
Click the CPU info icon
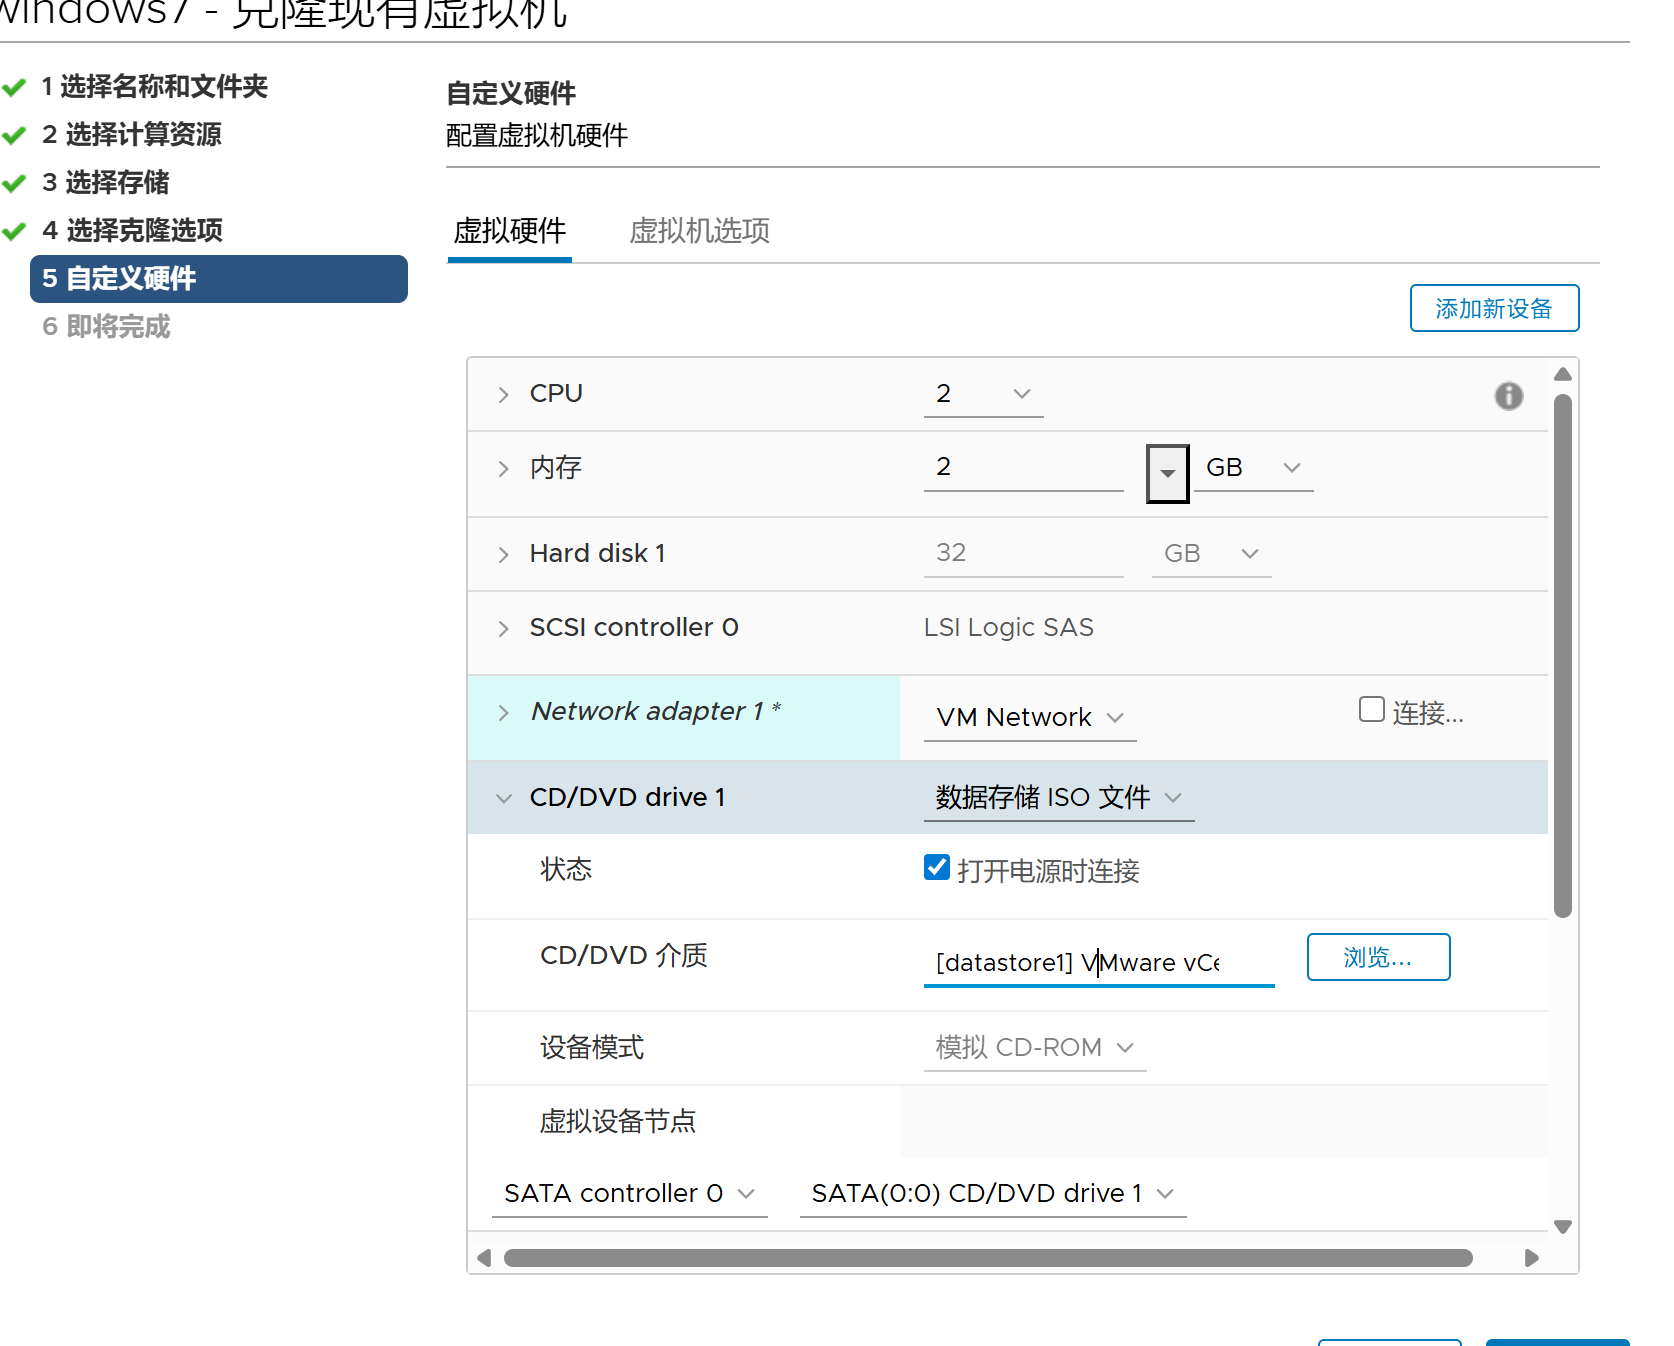(1508, 396)
